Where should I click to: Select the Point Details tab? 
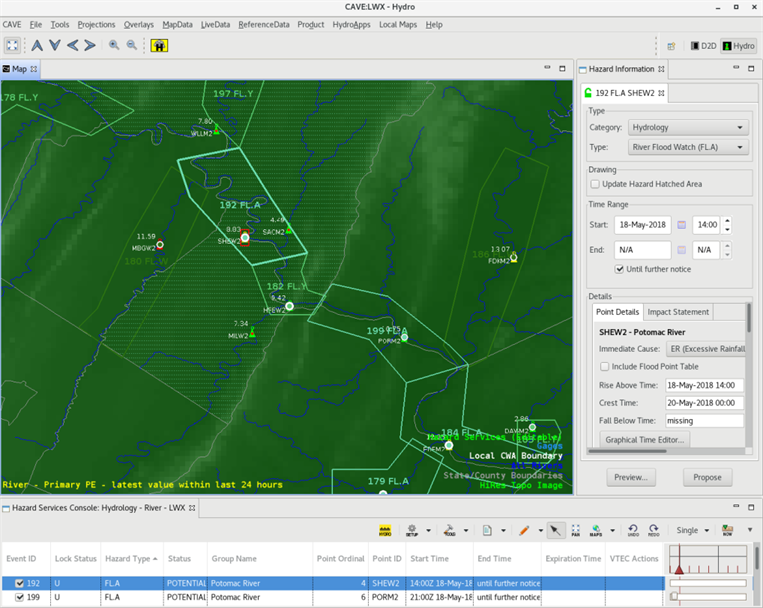point(618,312)
